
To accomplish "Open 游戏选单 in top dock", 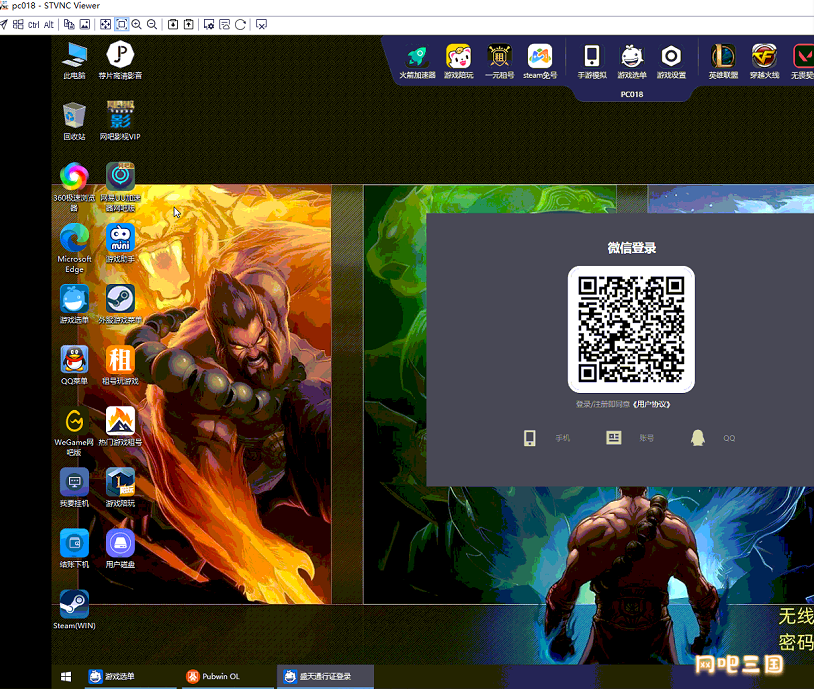I will coord(632,62).
